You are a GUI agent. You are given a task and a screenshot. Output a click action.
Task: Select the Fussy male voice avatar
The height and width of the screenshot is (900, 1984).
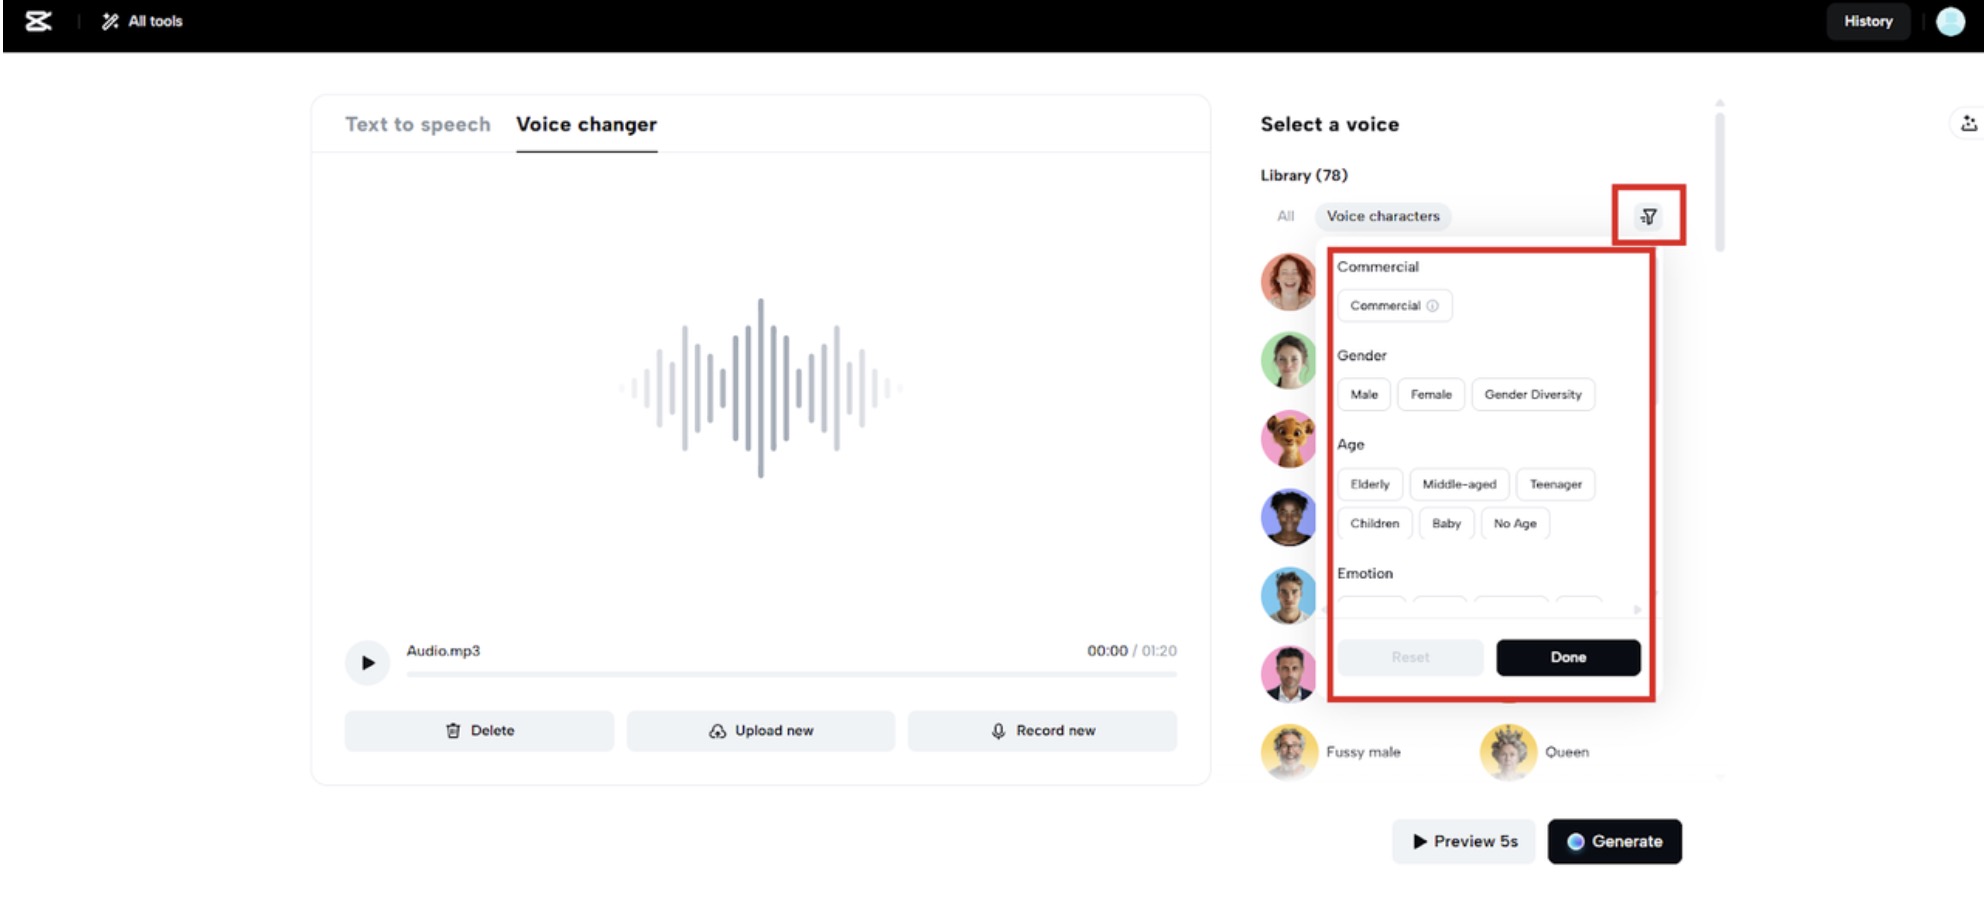pyautogui.click(x=1289, y=752)
